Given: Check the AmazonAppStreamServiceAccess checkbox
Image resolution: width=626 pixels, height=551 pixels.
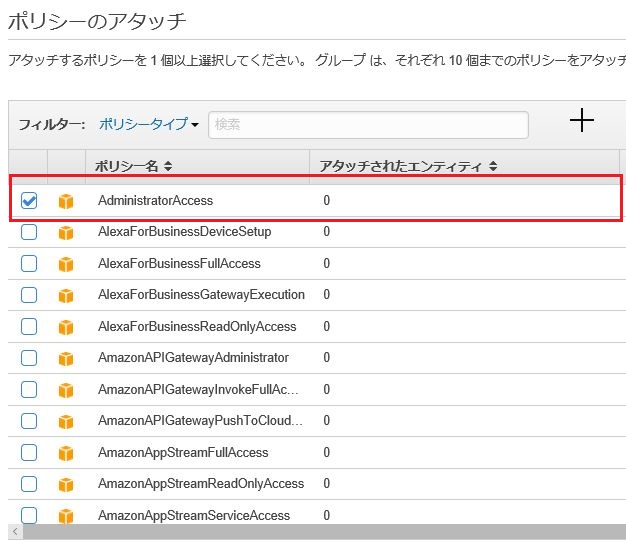Looking at the screenshot, I should pyautogui.click(x=29, y=515).
